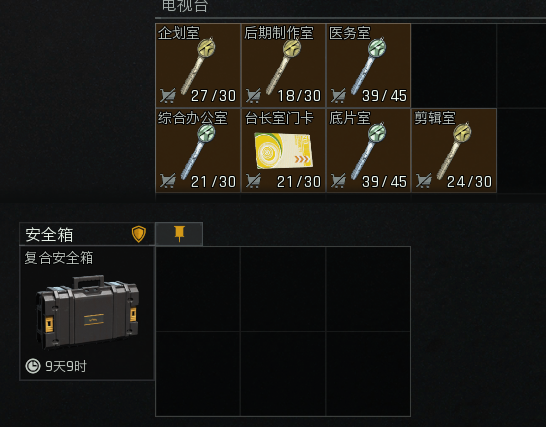Click the no-trade cart icon on 企划室
Screen dimensions: 546x427
pyautogui.click(x=167, y=95)
